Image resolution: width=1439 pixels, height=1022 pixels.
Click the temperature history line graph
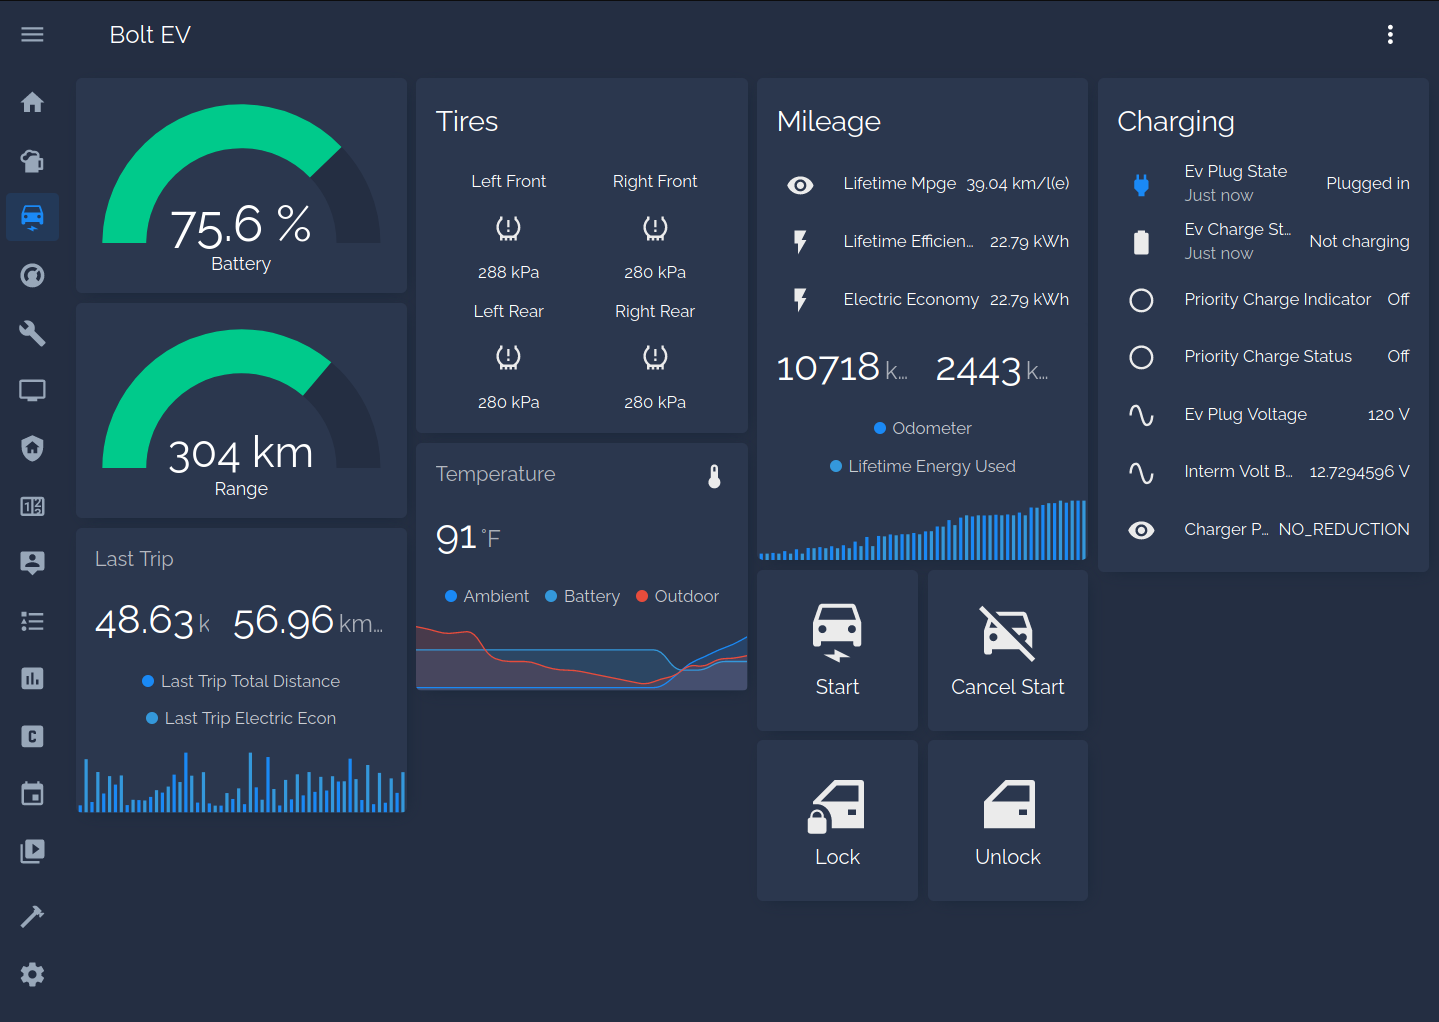coord(582,656)
